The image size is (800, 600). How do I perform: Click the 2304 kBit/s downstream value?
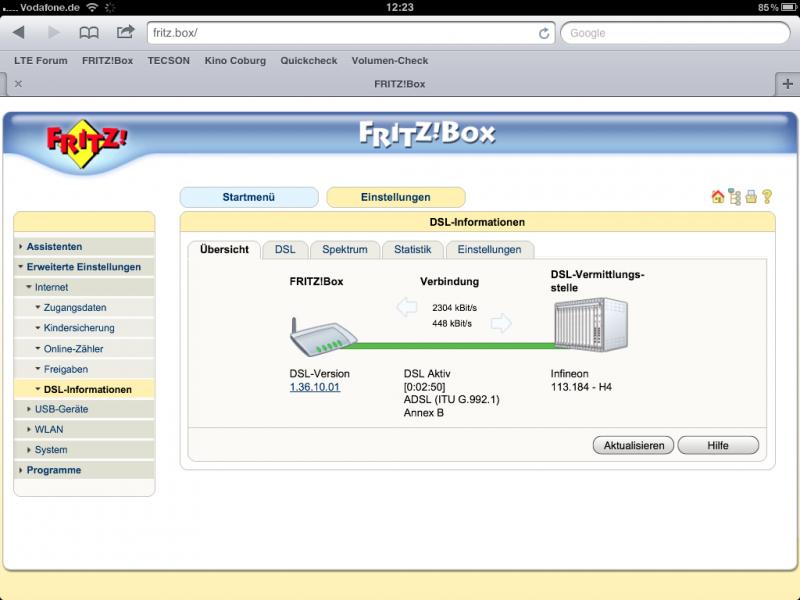(x=454, y=308)
